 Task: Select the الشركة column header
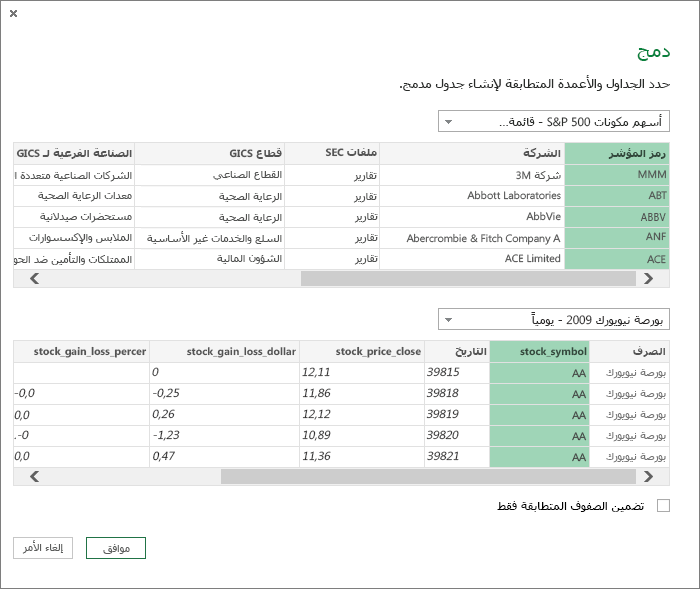pyautogui.click(x=472, y=154)
